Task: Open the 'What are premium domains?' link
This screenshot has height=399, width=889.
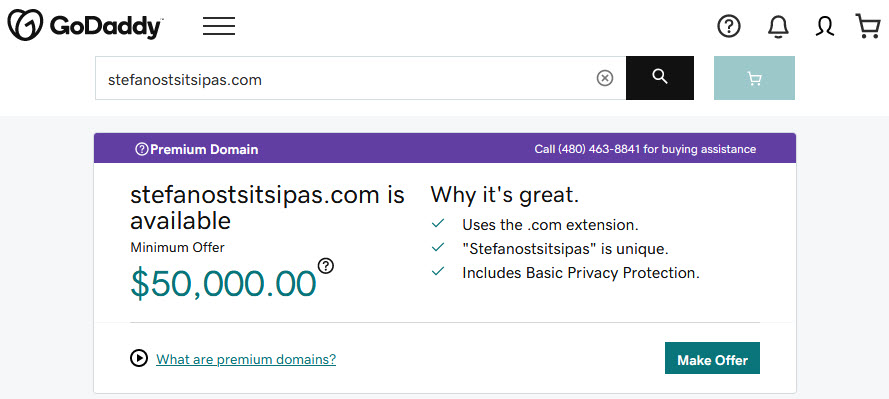Action: (246, 359)
